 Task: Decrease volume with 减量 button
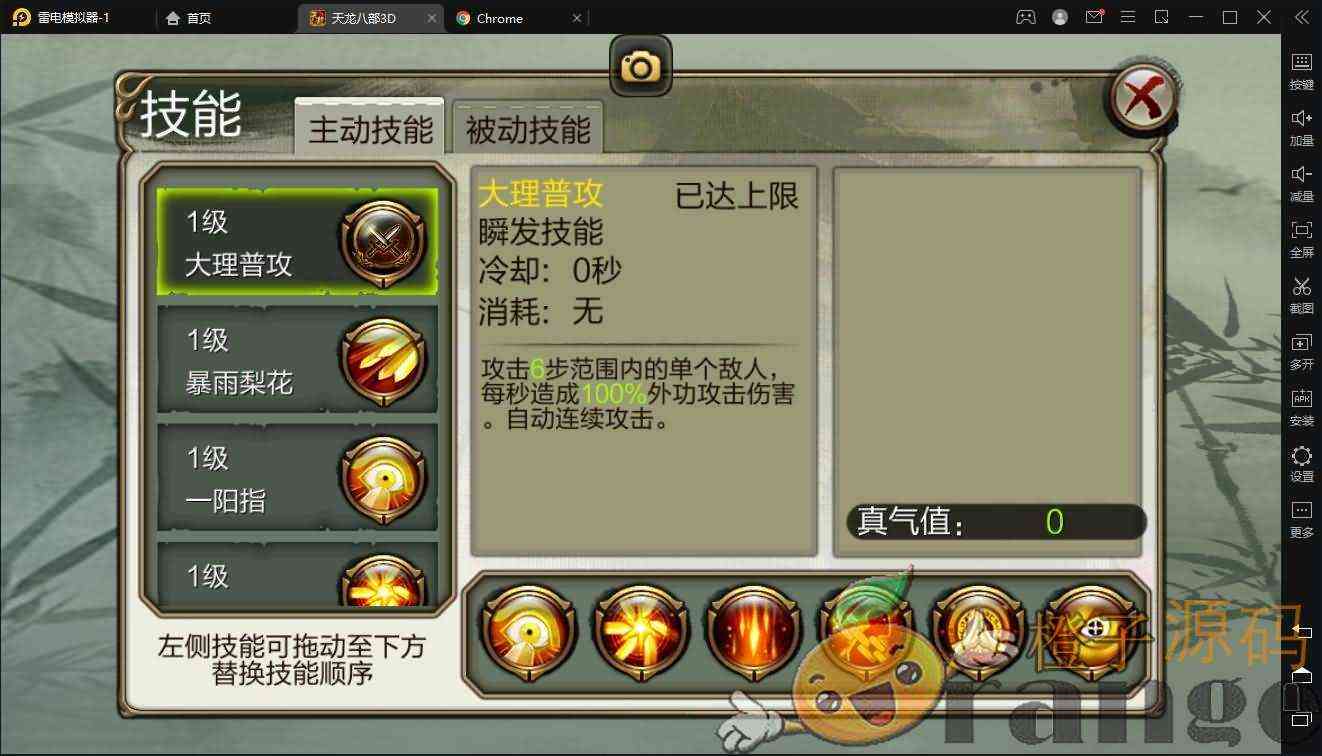coord(1301,183)
